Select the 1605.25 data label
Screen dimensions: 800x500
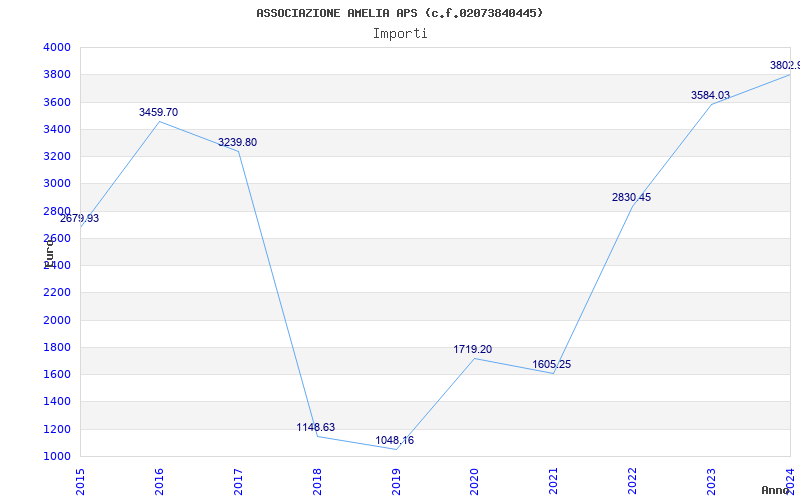[552, 364]
